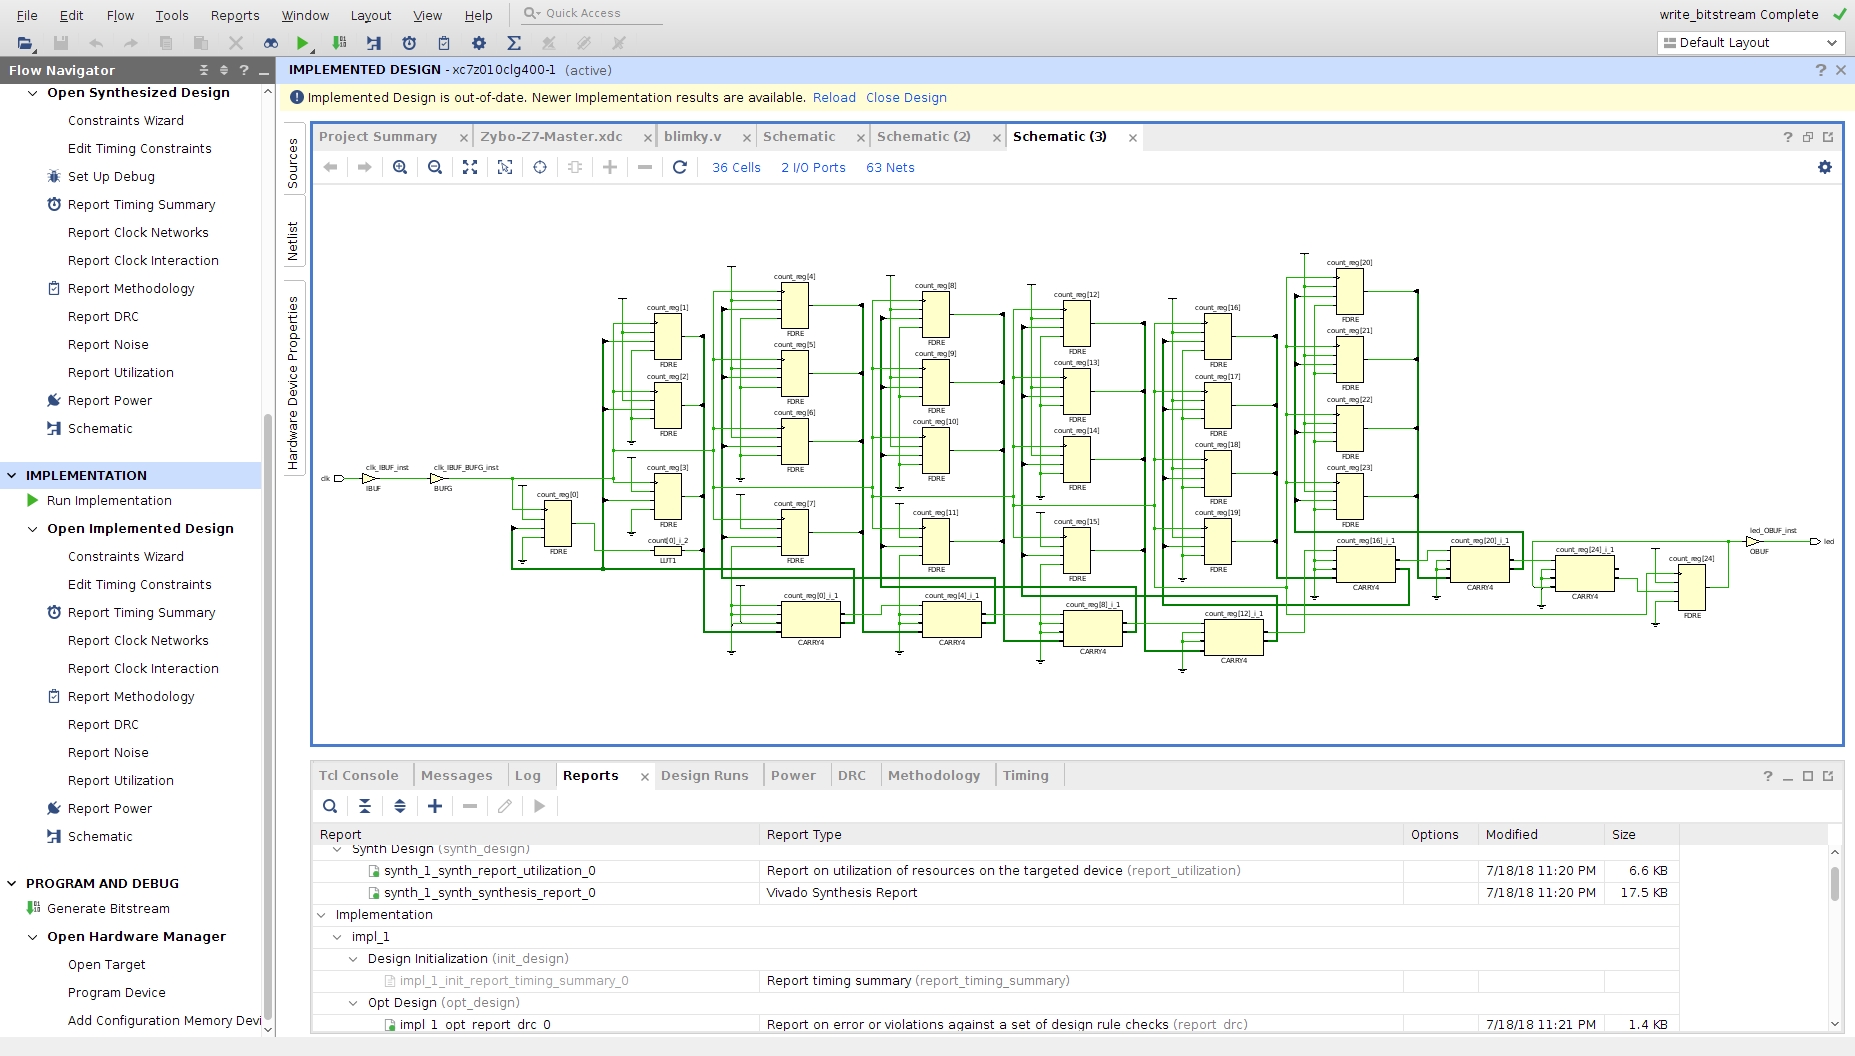Zoom in on the schematic view

[400, 167]
